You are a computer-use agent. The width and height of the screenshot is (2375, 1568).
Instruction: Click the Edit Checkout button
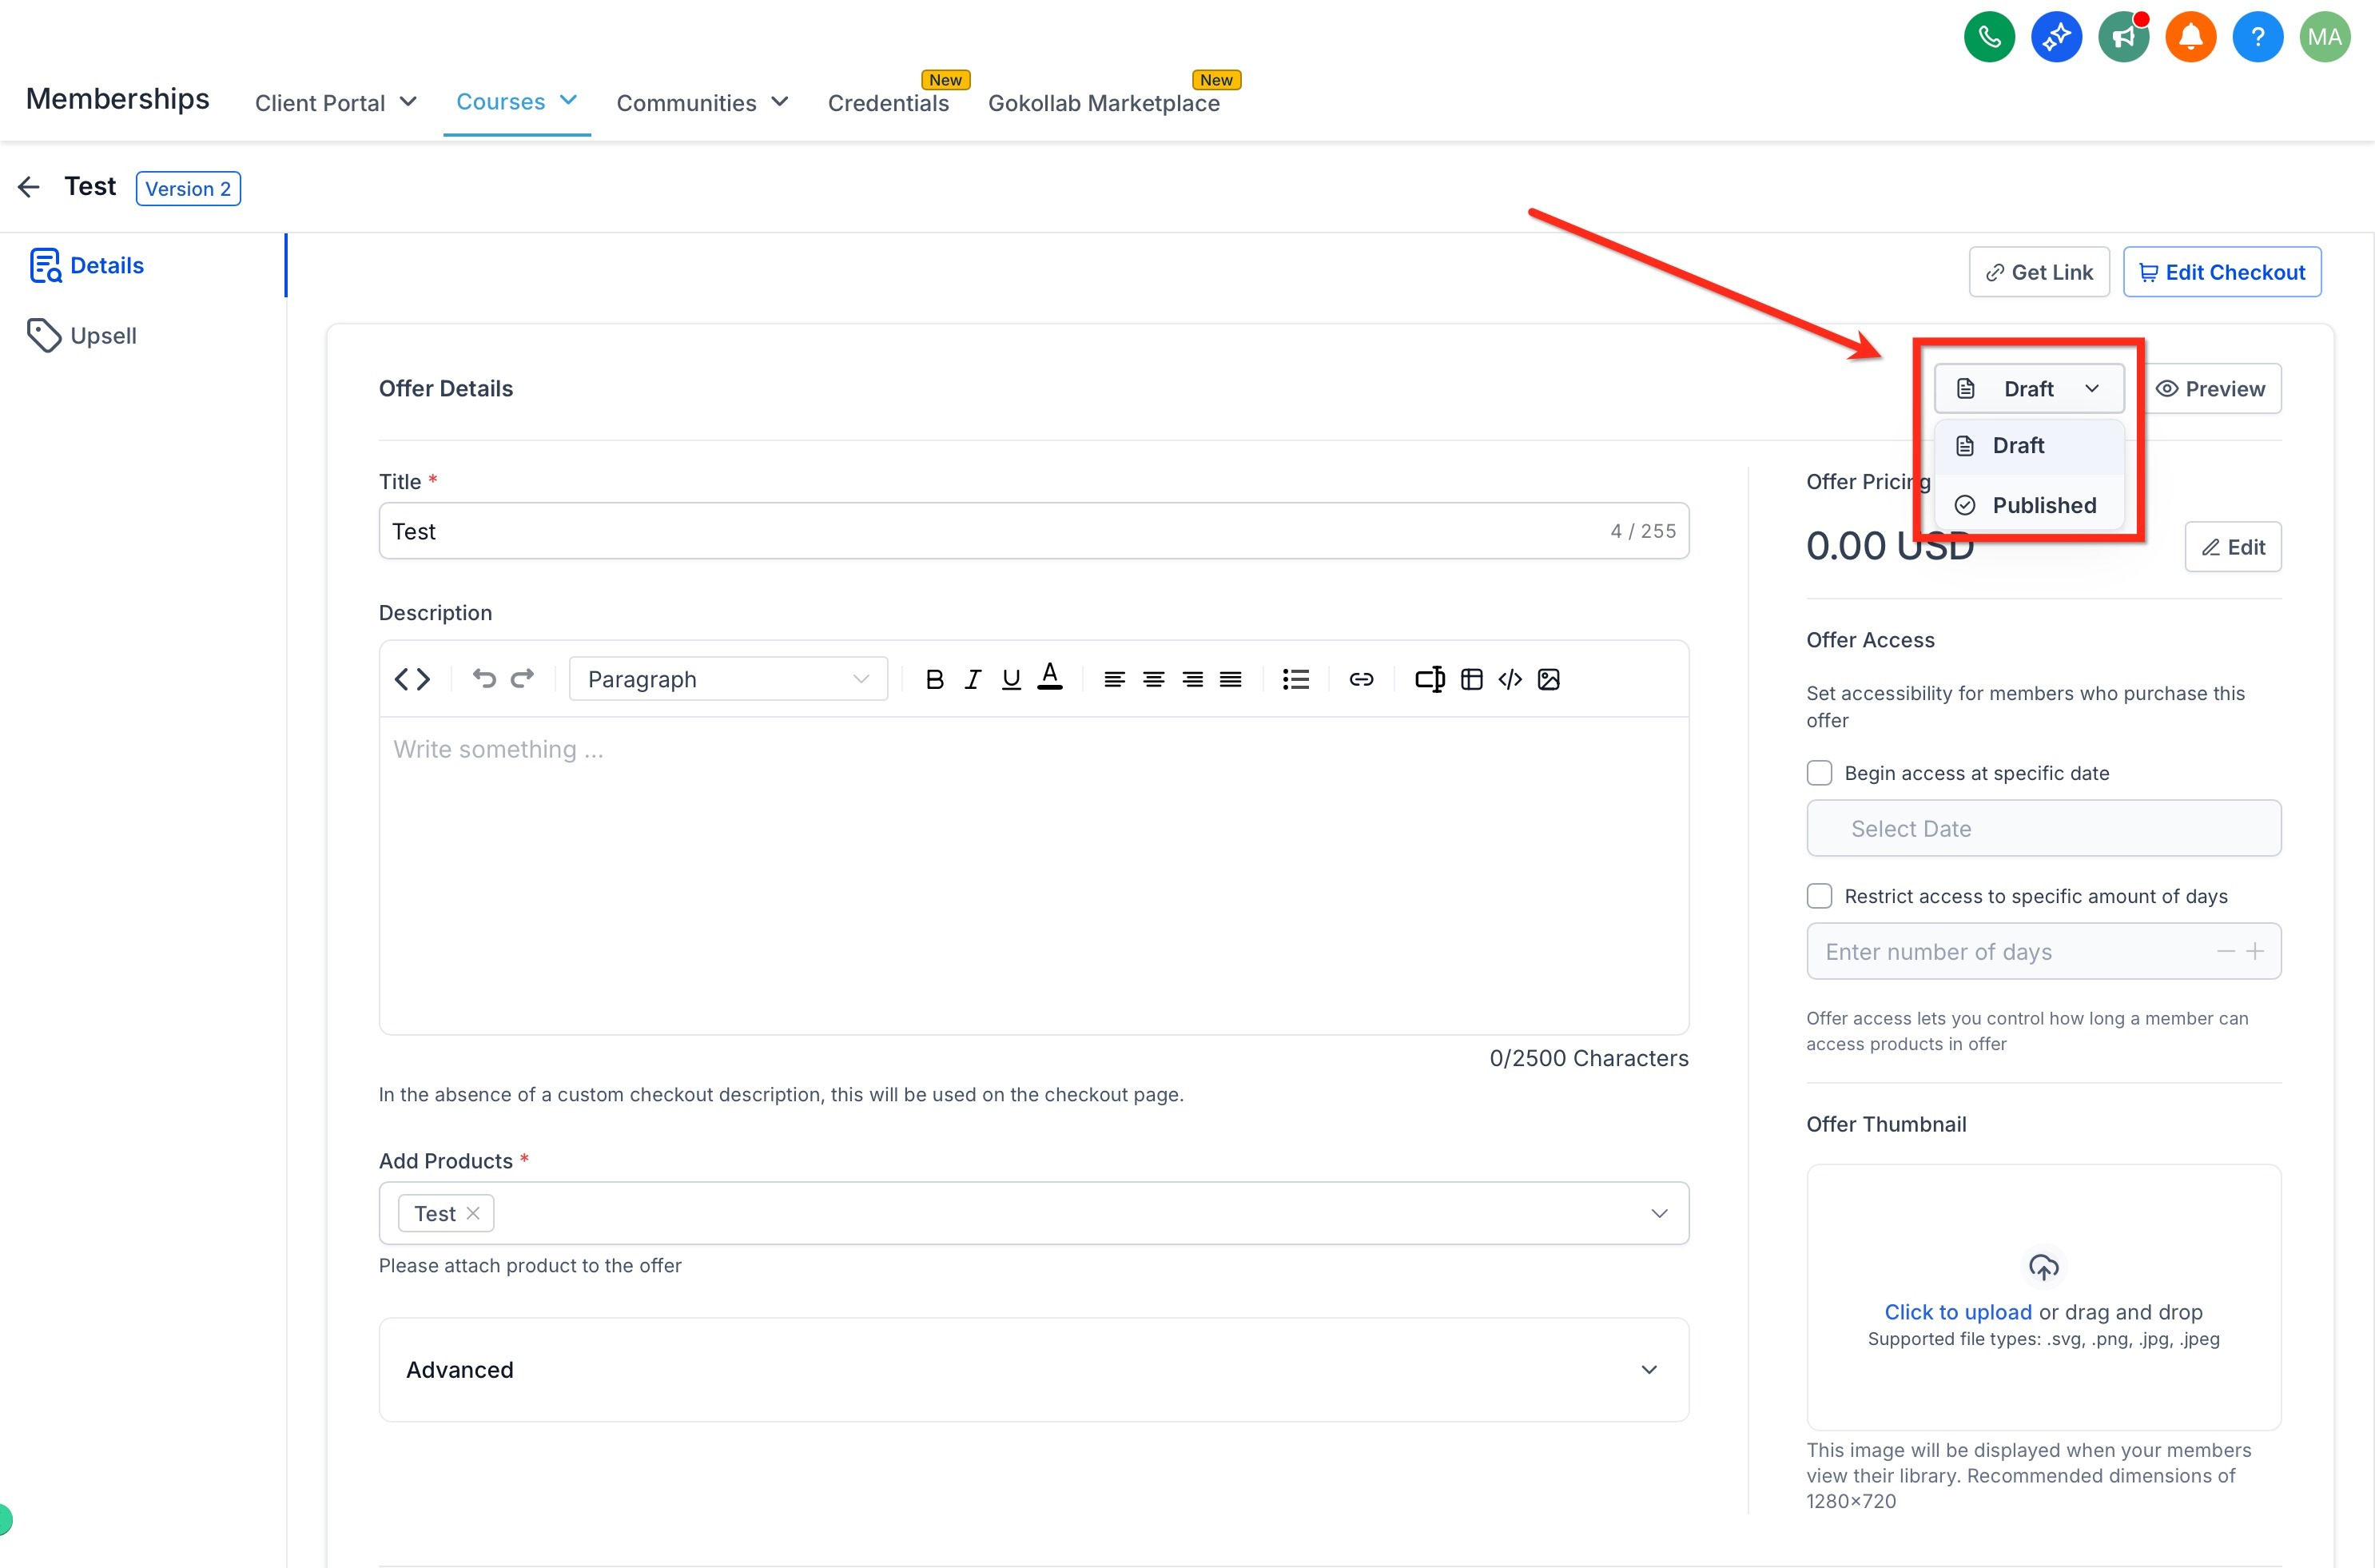(2221, 272)
